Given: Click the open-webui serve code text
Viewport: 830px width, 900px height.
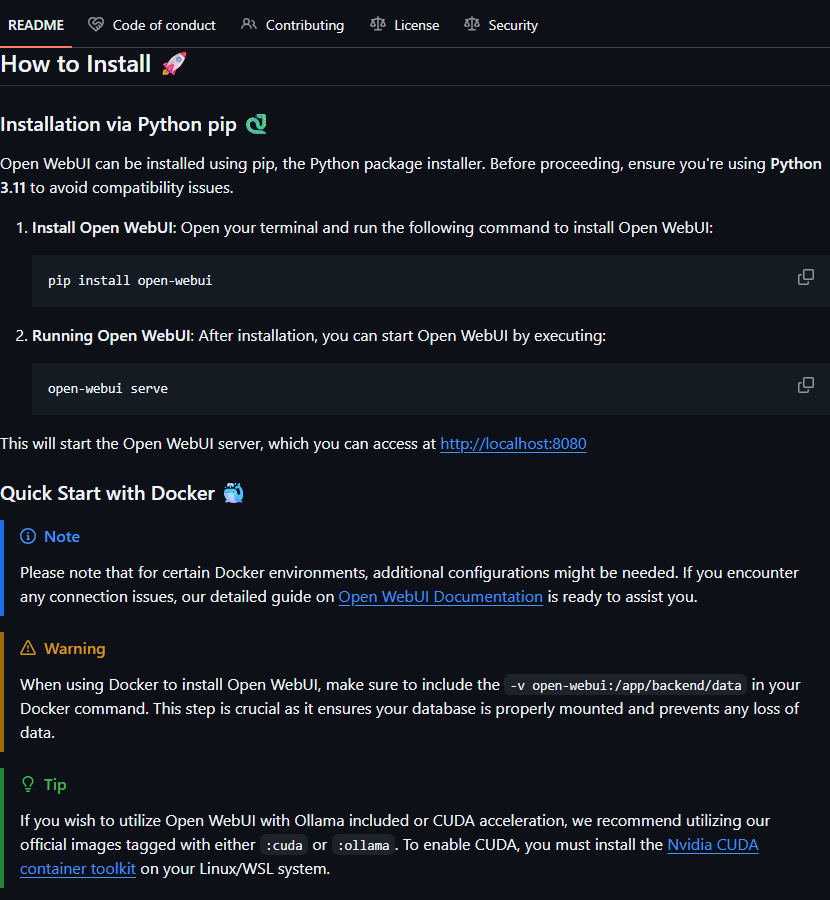Looking at the screenshot, I should point(108,388).
